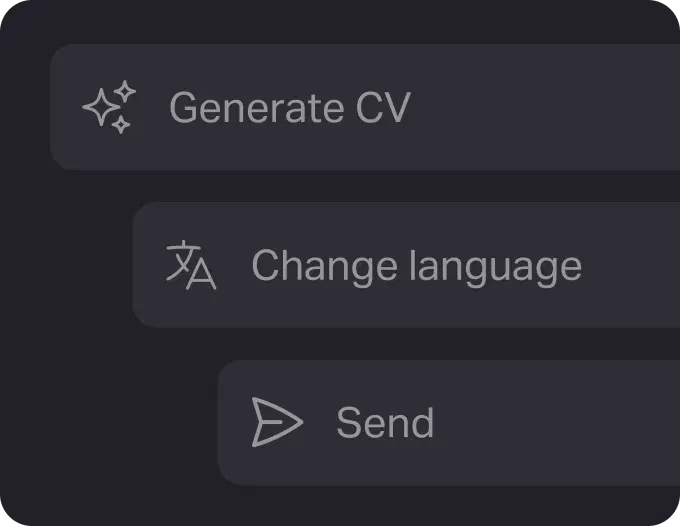Click the paper plane send icon
680x526 pixels.
point(276,422)
